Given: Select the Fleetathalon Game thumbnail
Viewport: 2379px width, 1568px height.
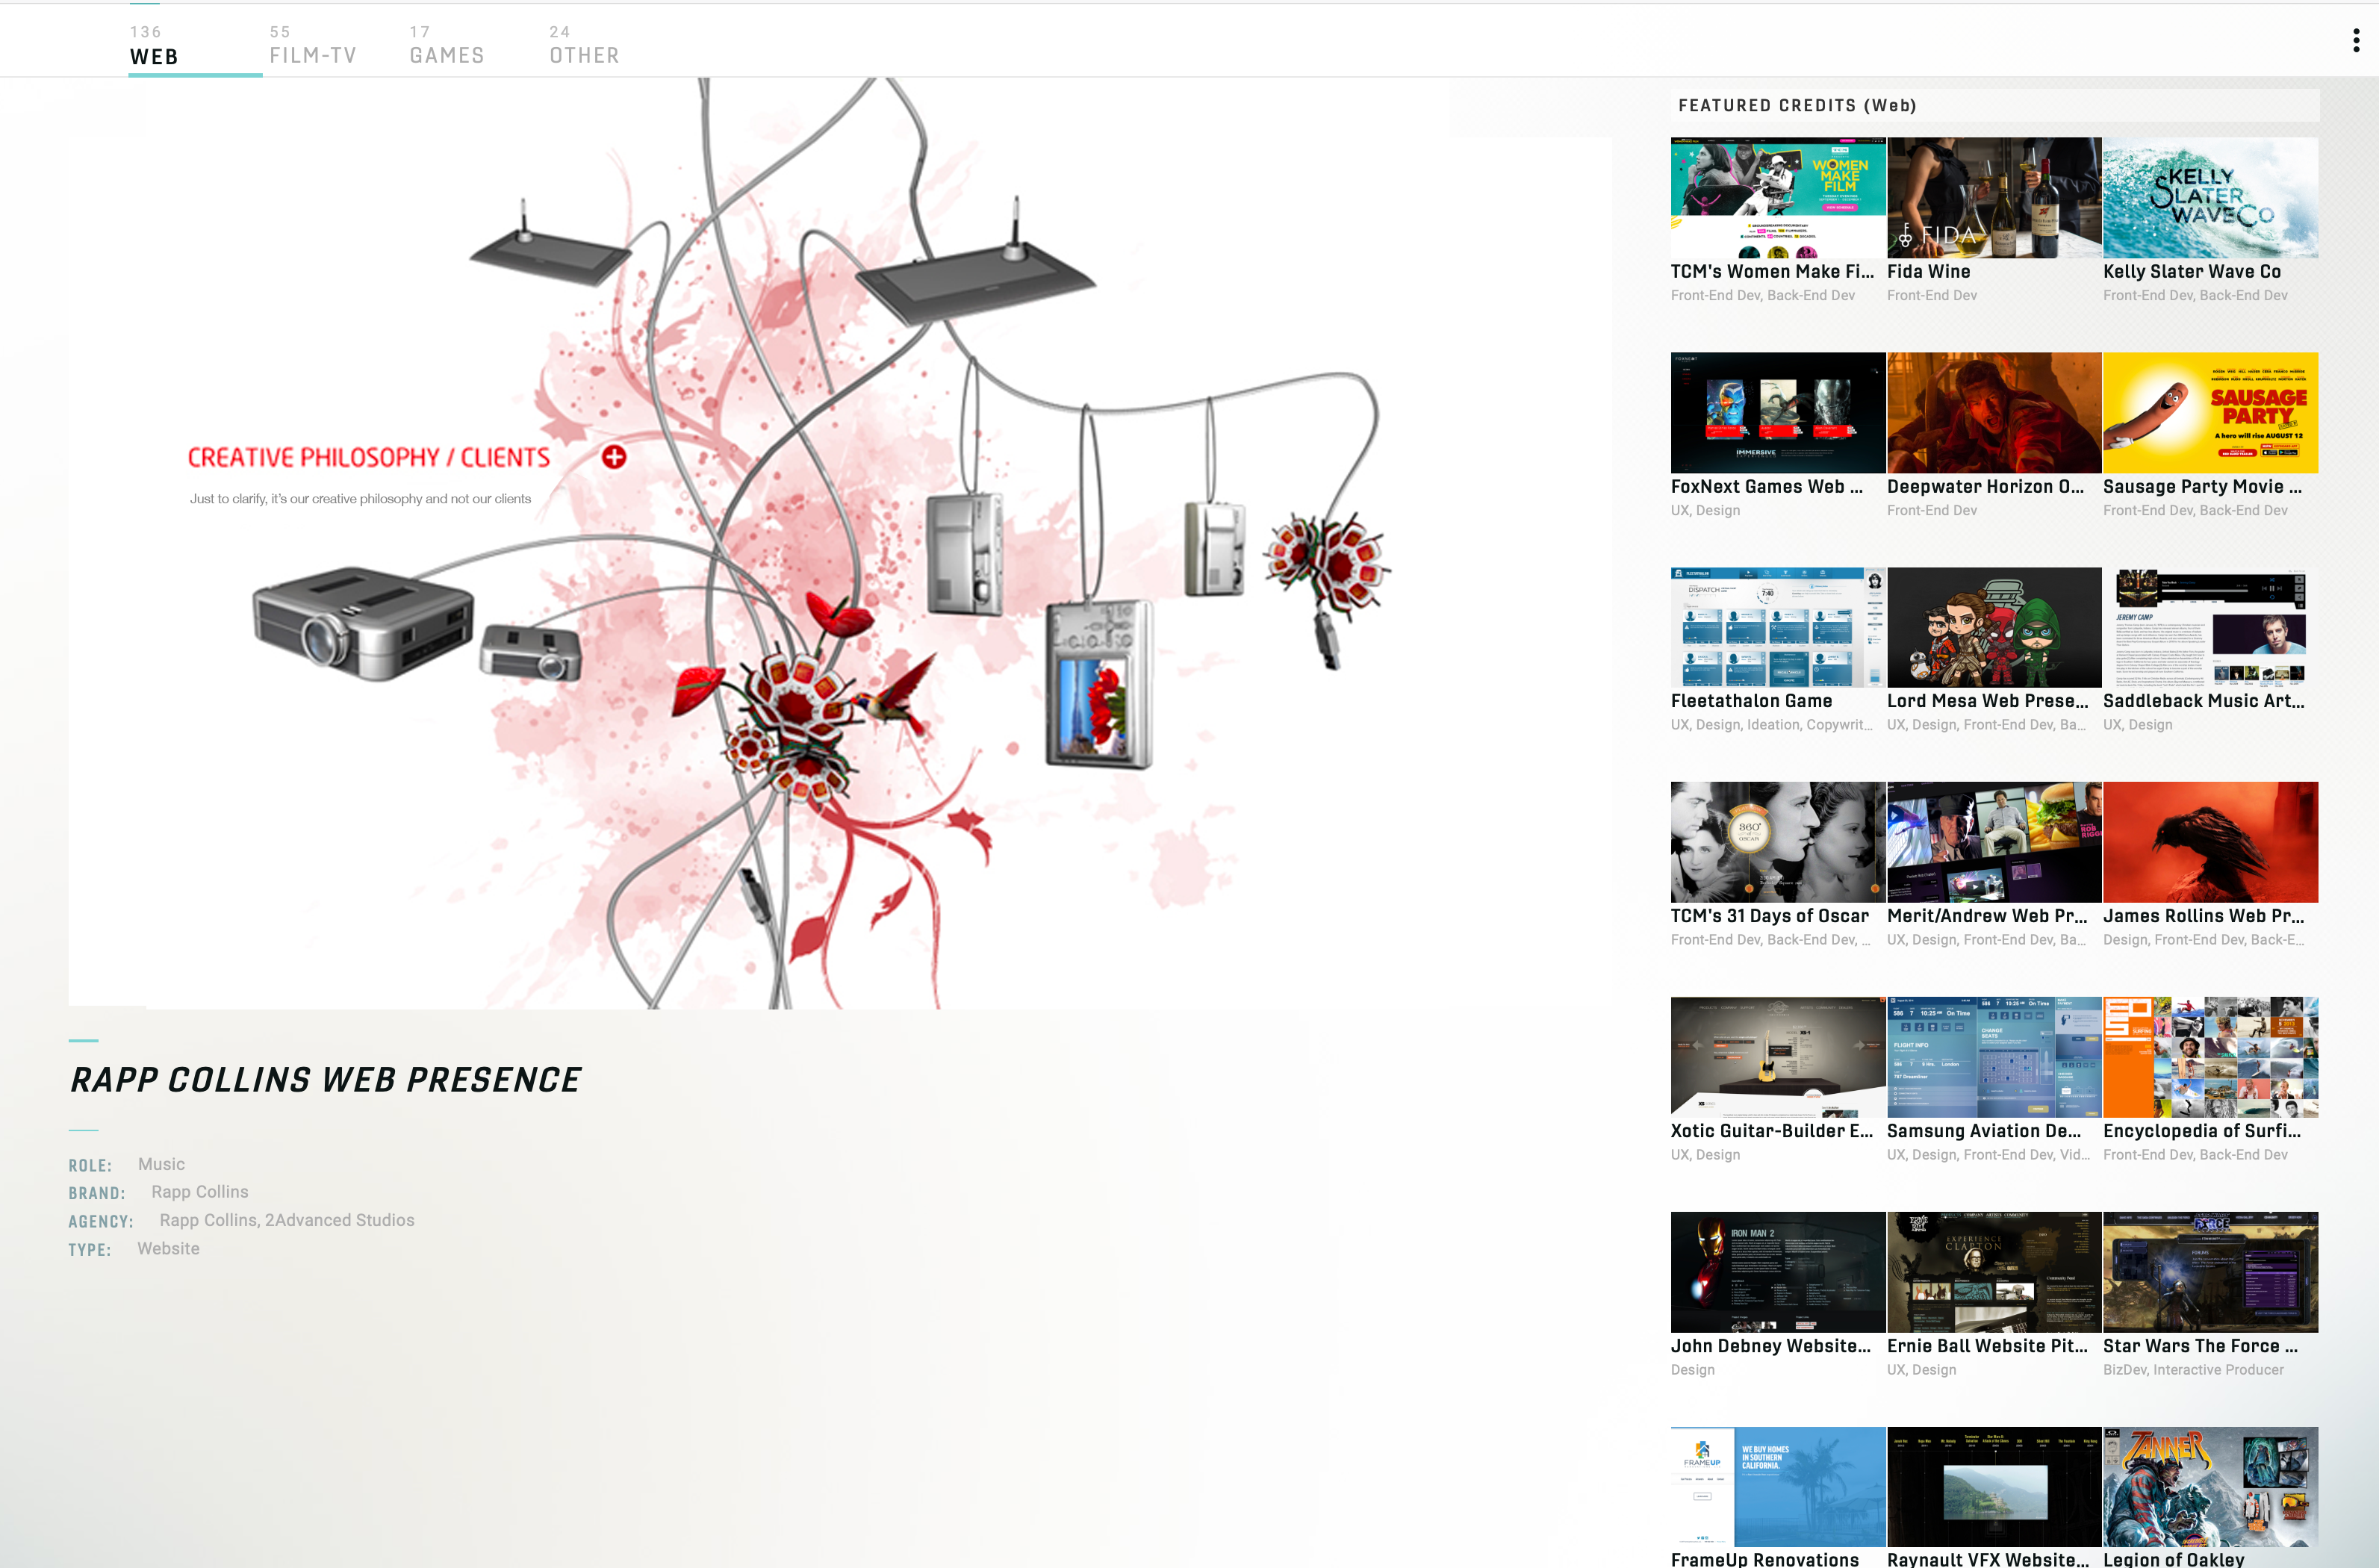Looking at the screenshot, I should click(x=1777, y=627).
